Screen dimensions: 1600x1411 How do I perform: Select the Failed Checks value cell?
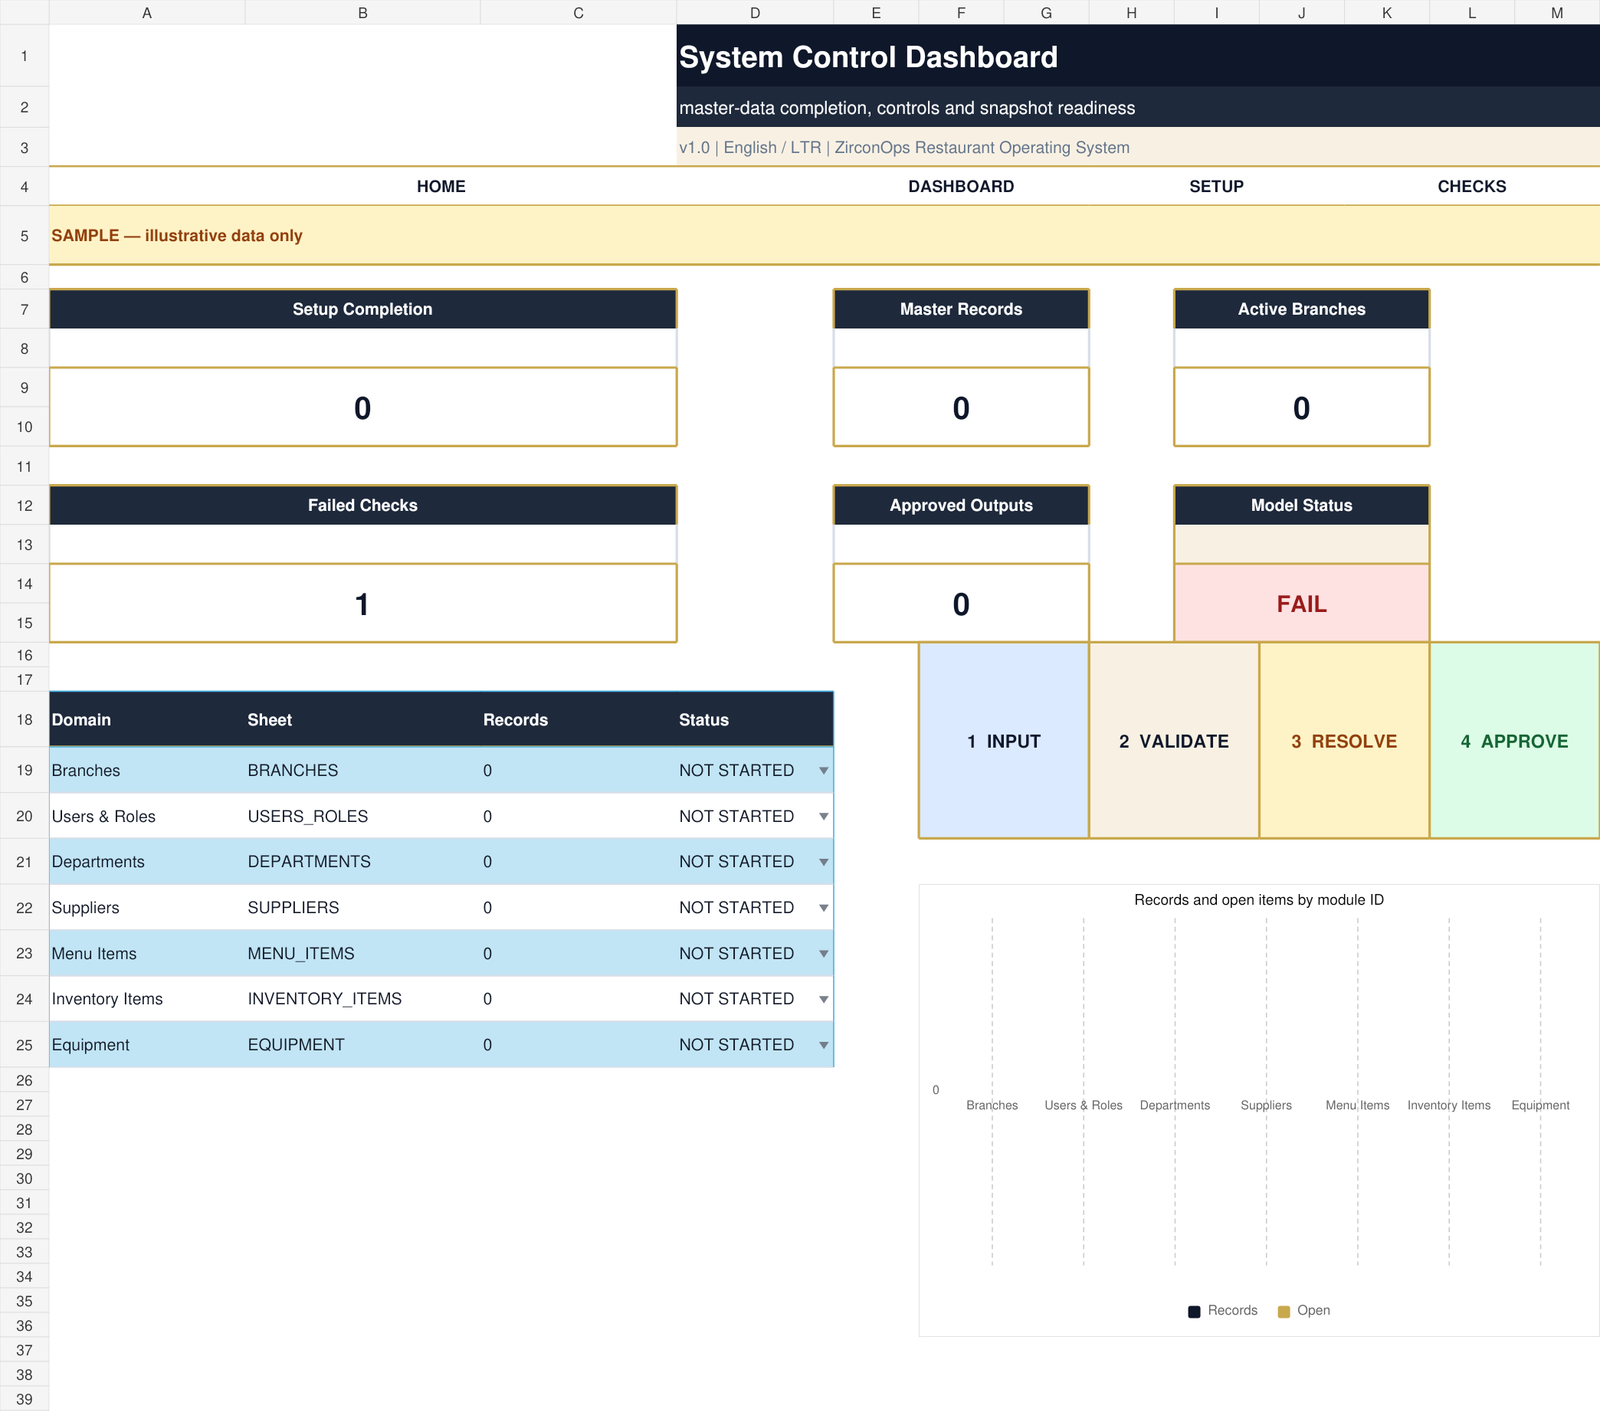[363, 603]
